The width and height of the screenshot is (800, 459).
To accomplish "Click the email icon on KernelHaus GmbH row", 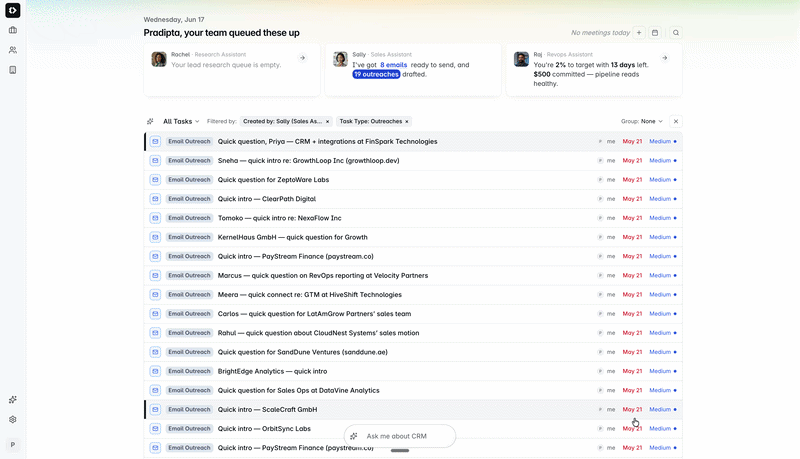I will click(x=156, y=237).
